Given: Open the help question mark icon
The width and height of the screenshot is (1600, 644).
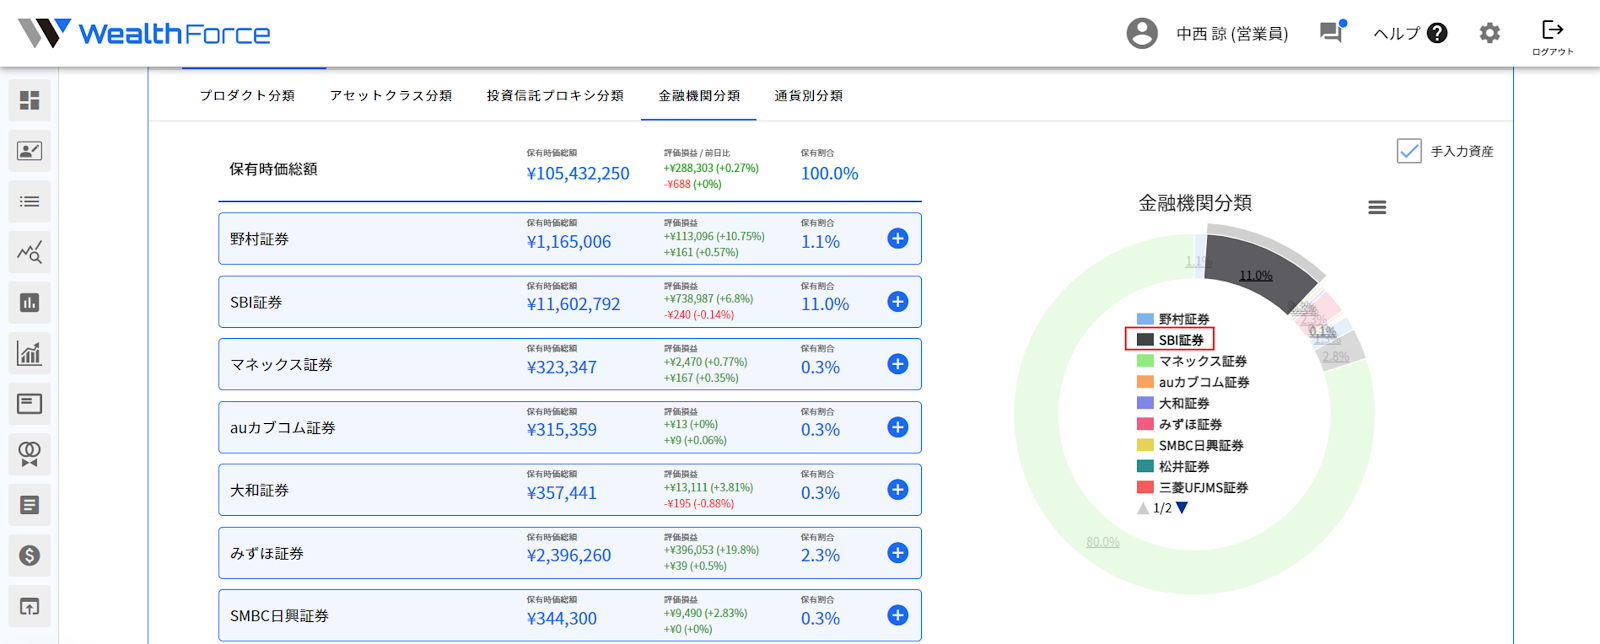Looking at the screenshot, I should 1437,33.
